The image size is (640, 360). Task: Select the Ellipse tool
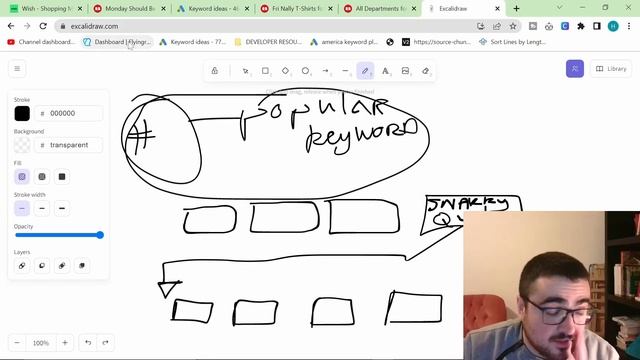click(x=305, y=71)
